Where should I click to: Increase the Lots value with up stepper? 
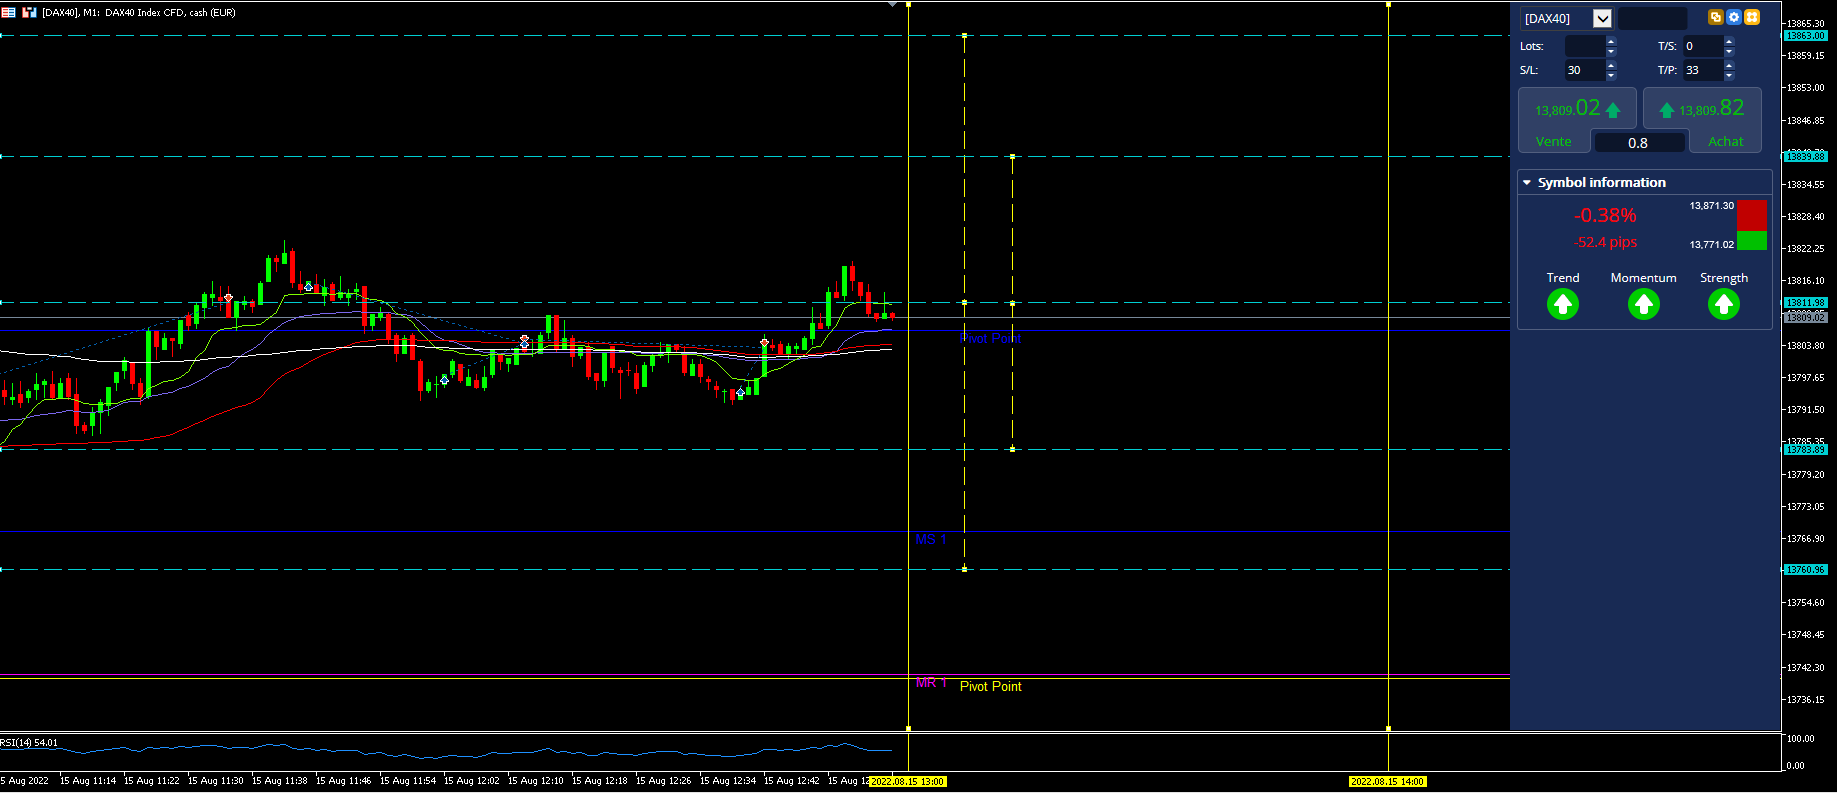pyautogui.click(x=1611, y=41)
